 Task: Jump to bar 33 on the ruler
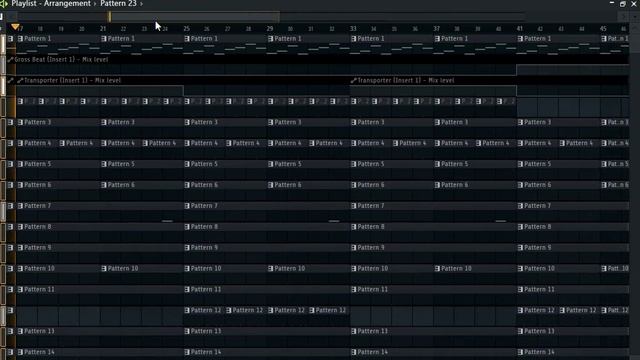coord(353,29)
